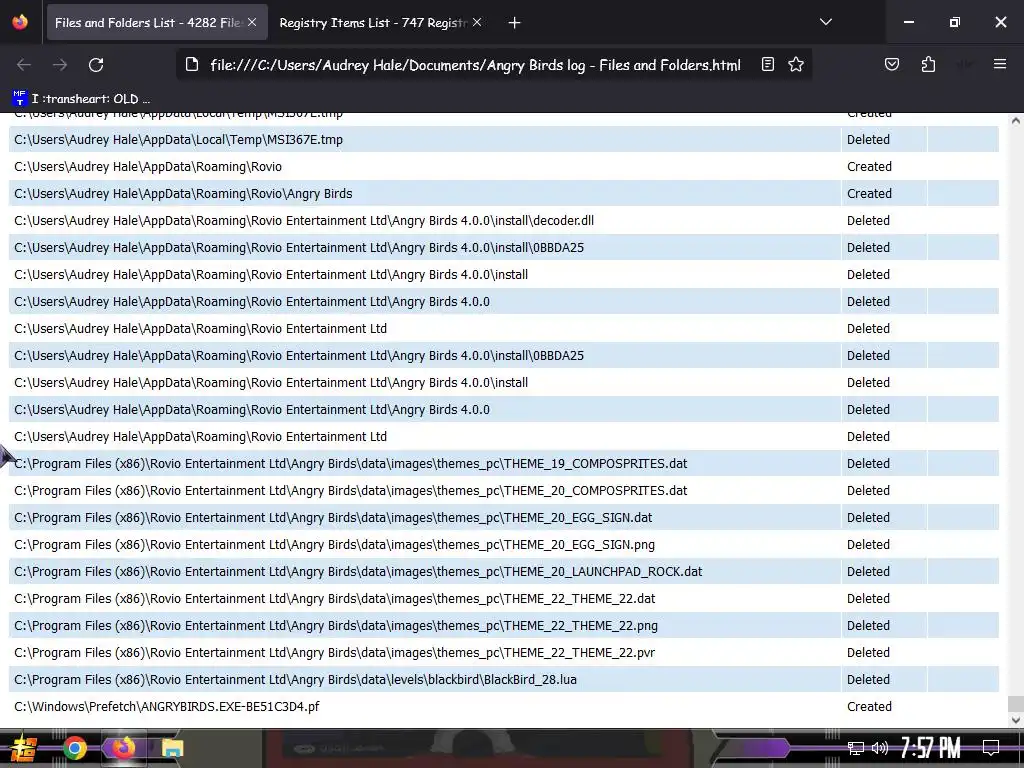This screenshot has height=768, width=1024.
Task: Open File Explorer from the taskbar
Action: (x=172, y=748)
